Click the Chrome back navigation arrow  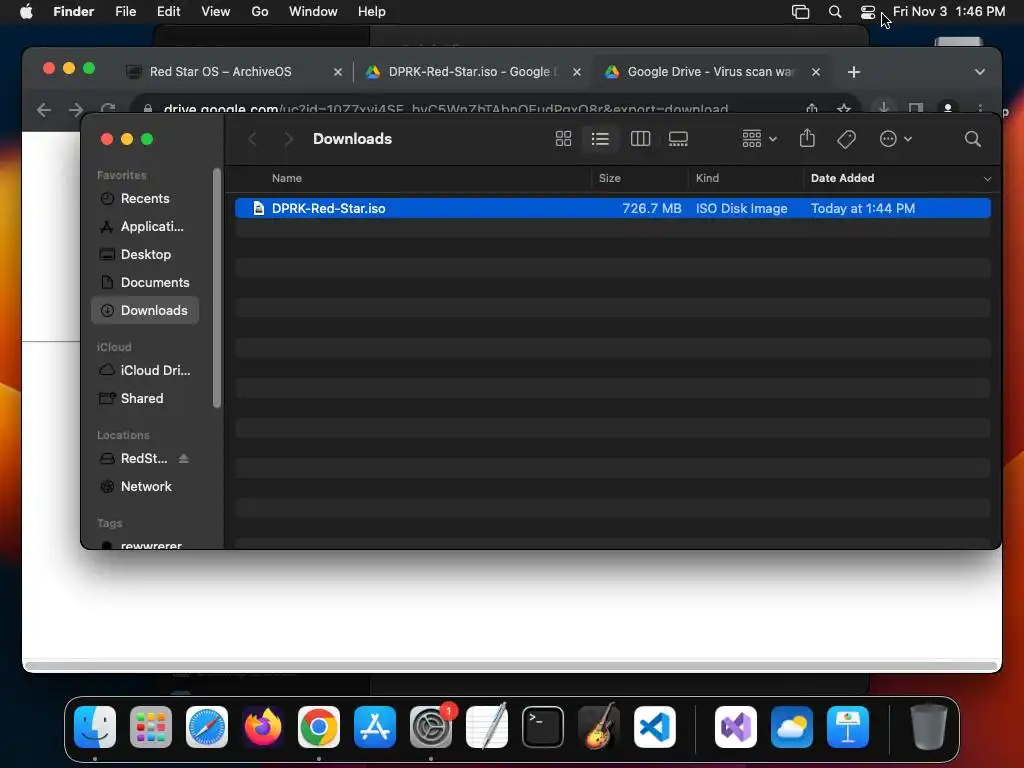44,110
